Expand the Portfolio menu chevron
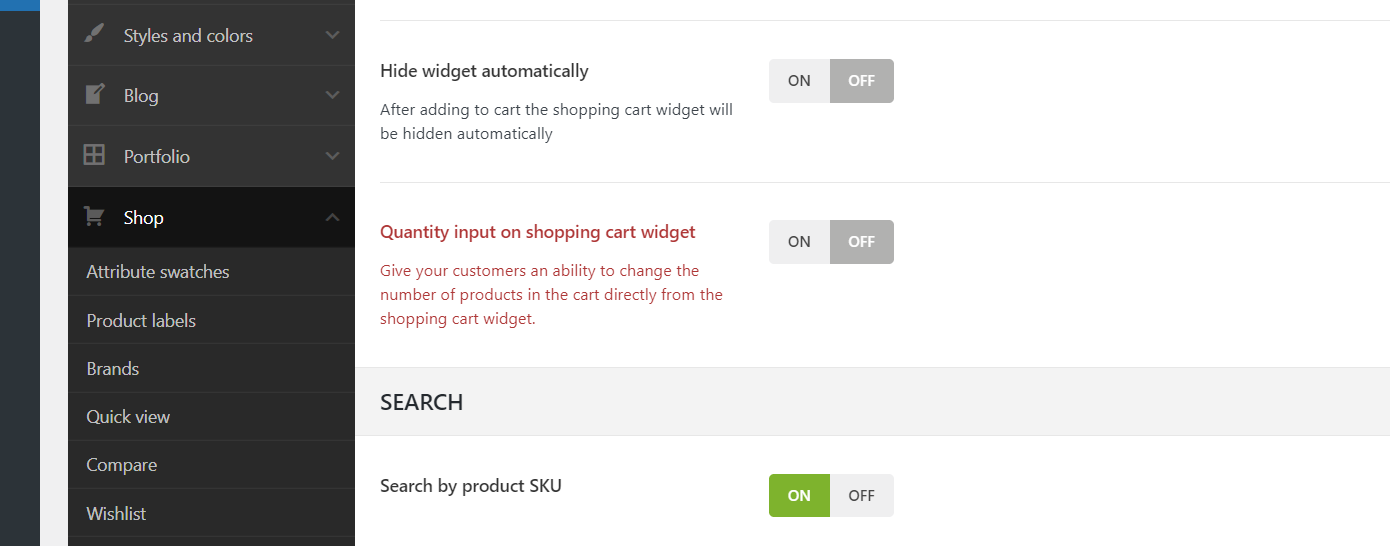 click(333, 156)
